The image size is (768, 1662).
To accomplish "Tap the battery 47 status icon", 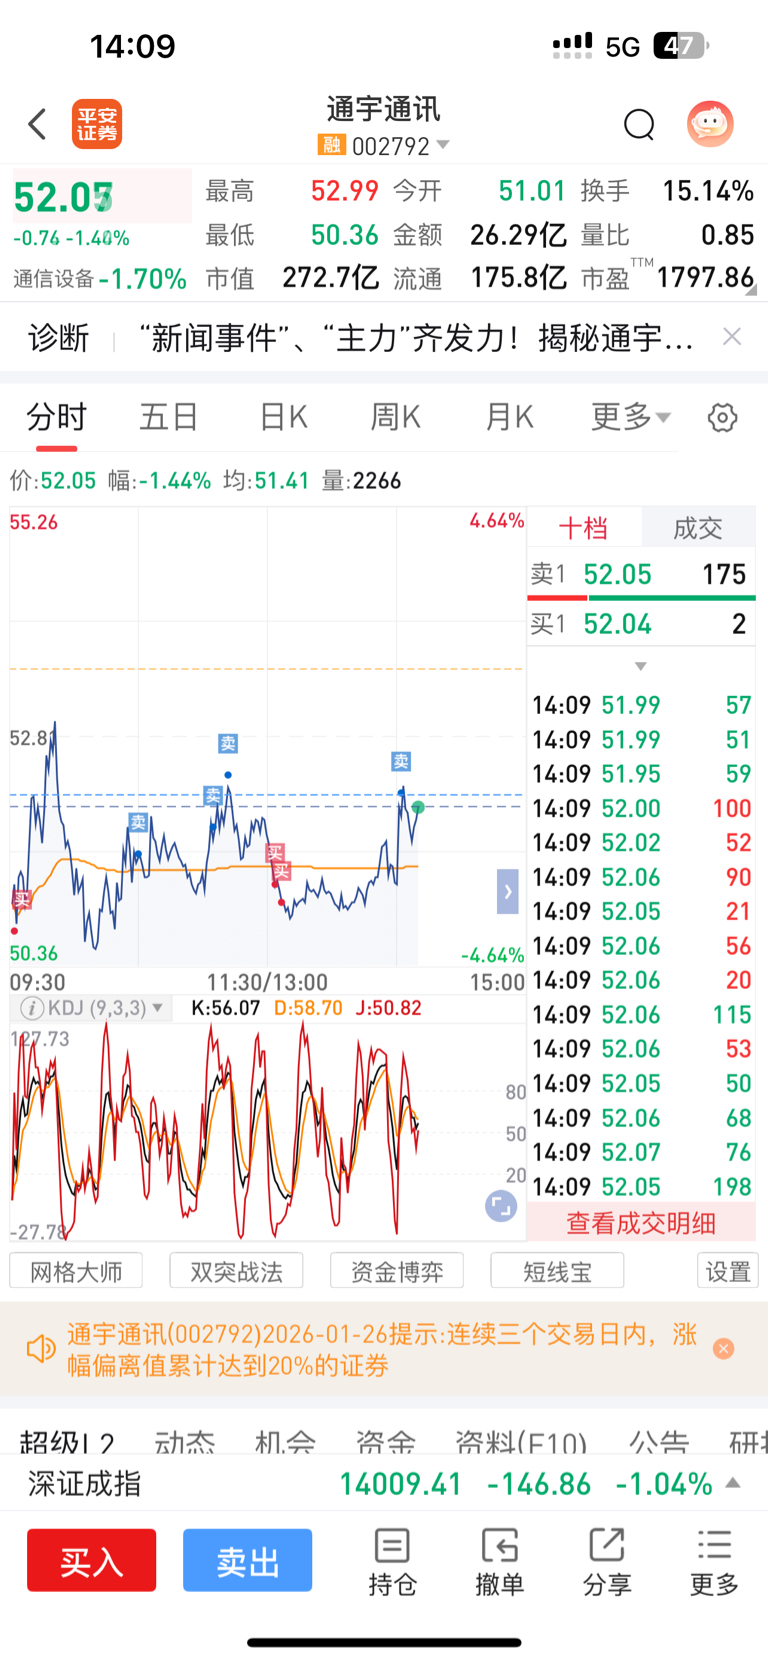I will point(681,46).
